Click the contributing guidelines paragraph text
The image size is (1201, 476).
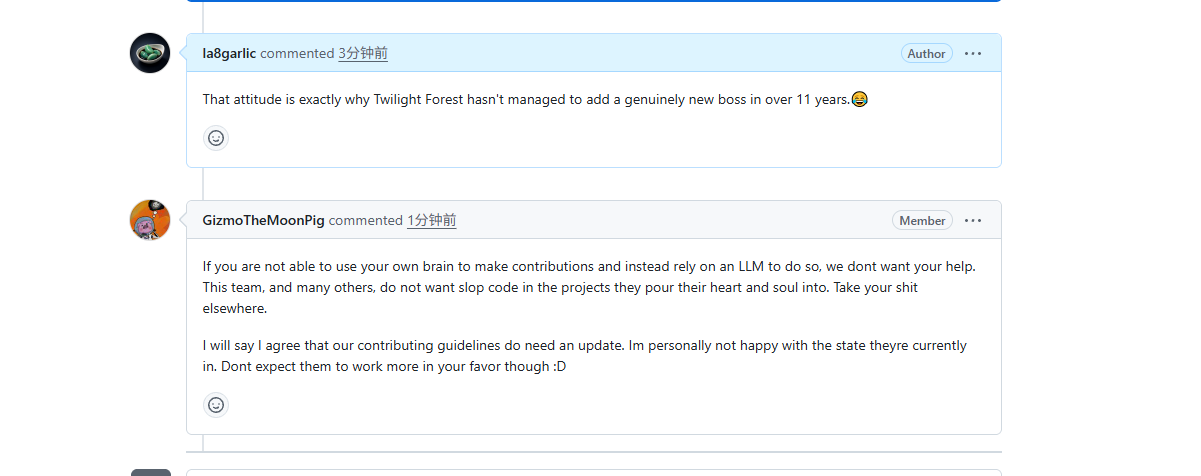pyautogui.click(x=584, y=355)
